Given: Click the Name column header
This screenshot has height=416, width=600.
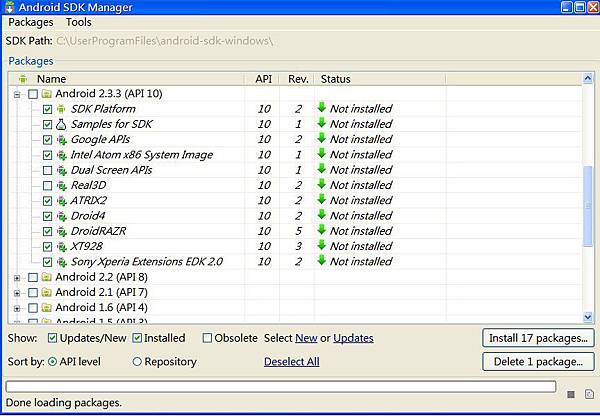Looking at the screenshot, I should (x=126, y=79).
